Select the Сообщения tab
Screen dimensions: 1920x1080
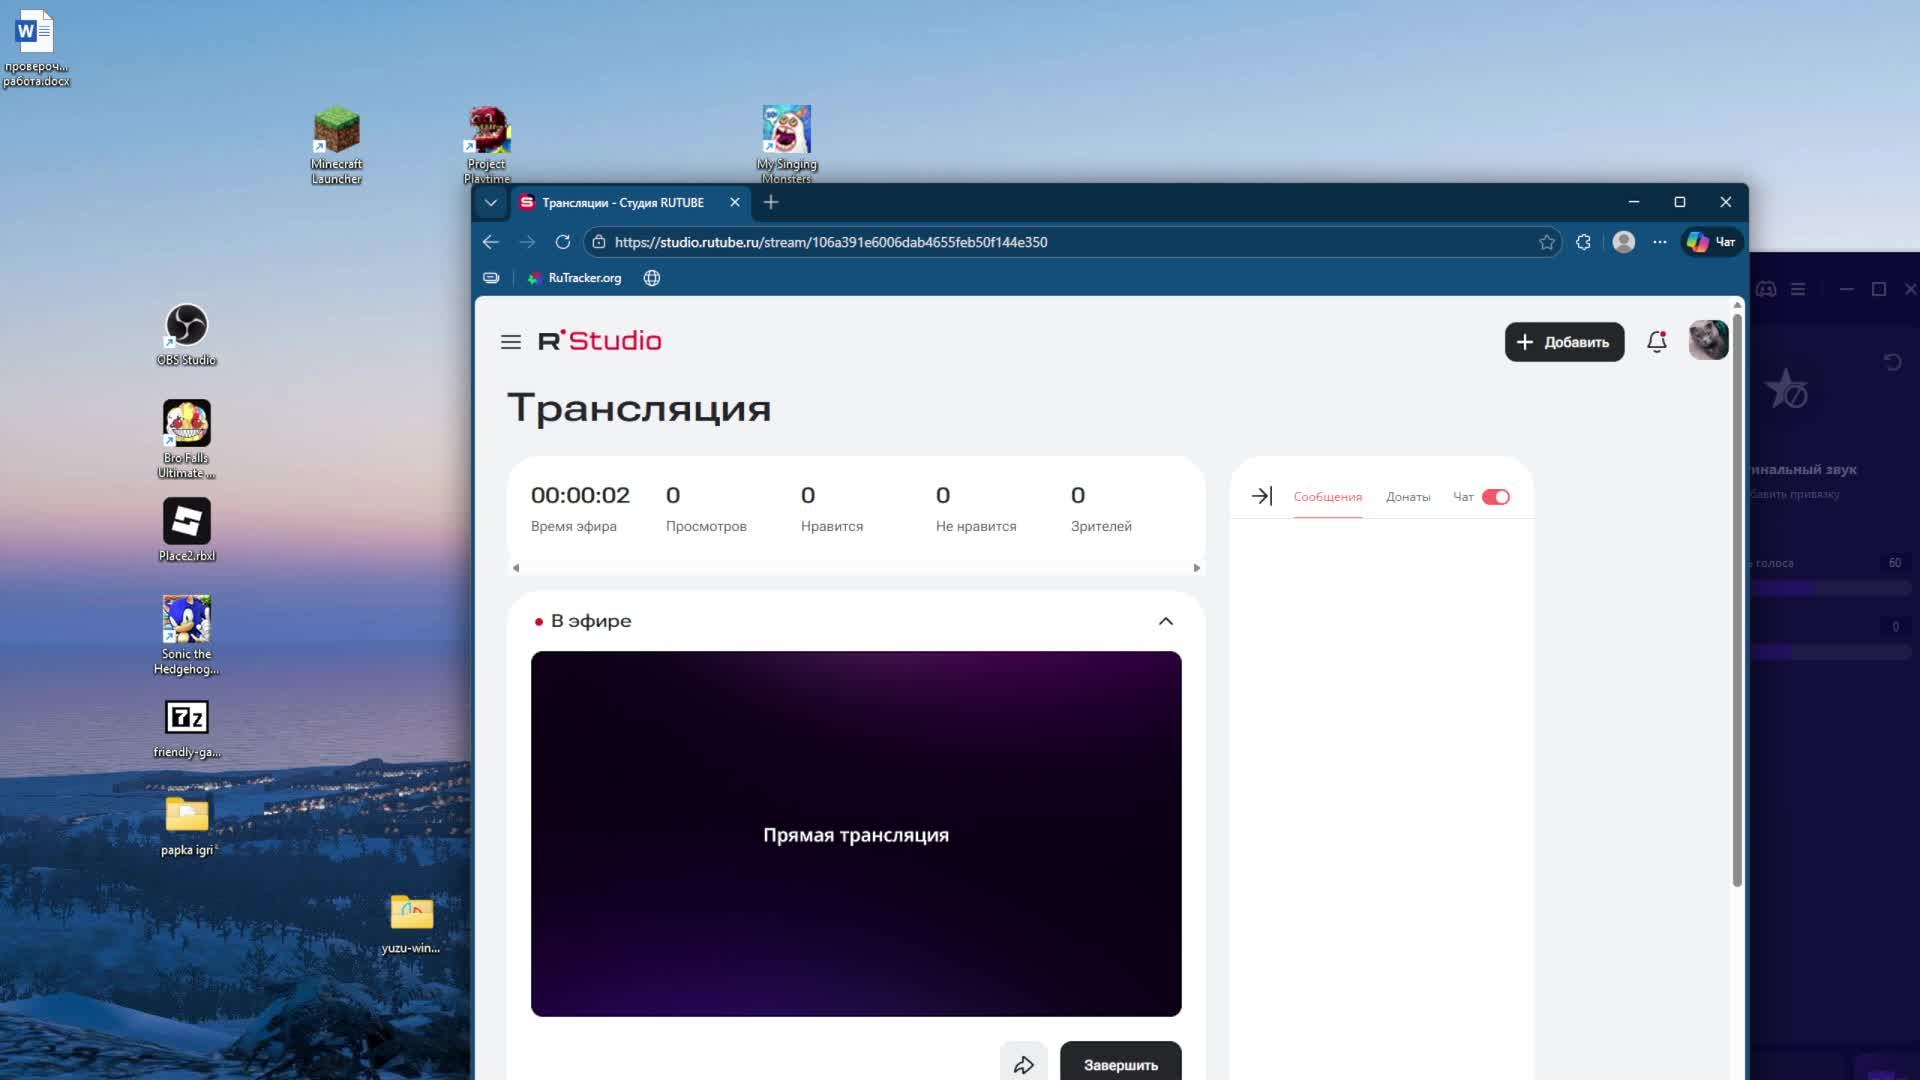tap(1327, 497)
